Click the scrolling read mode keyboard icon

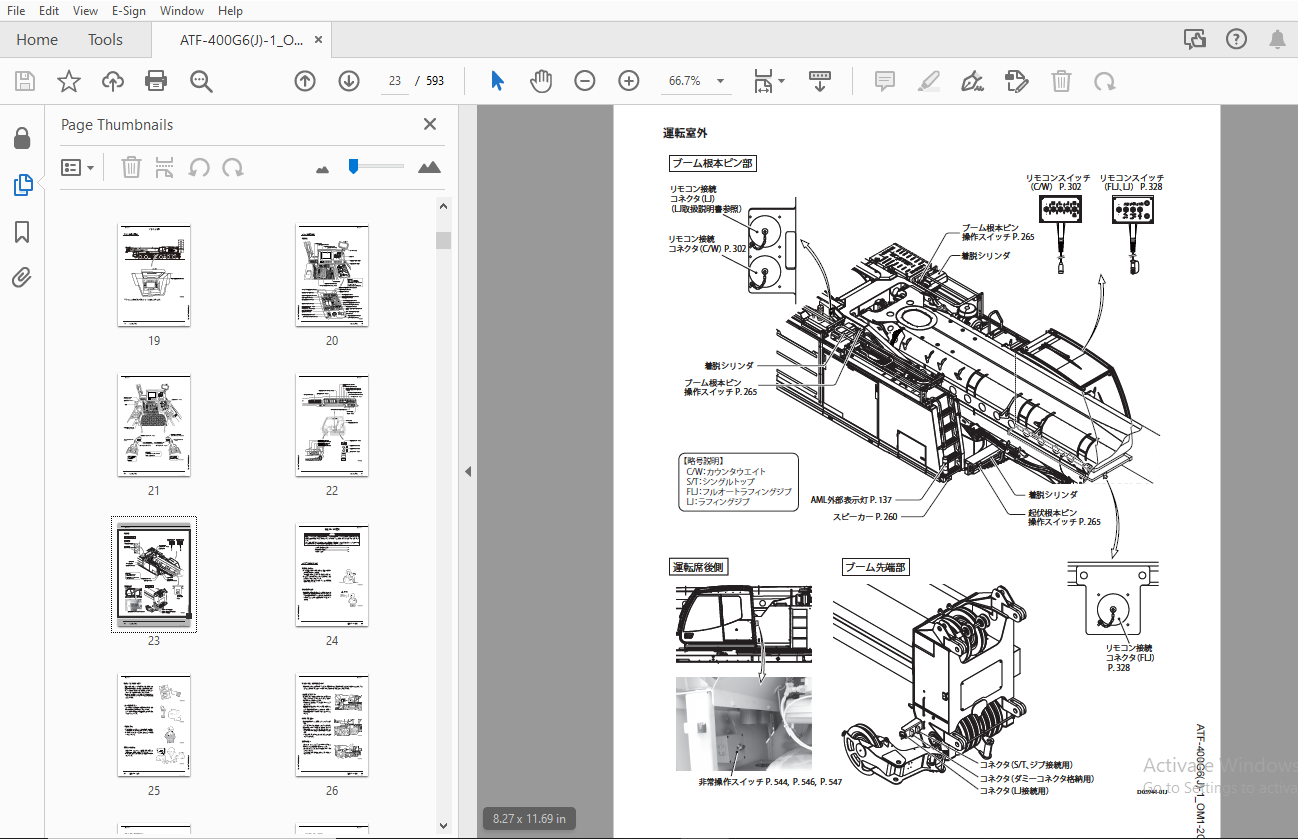tap(820, 81)
